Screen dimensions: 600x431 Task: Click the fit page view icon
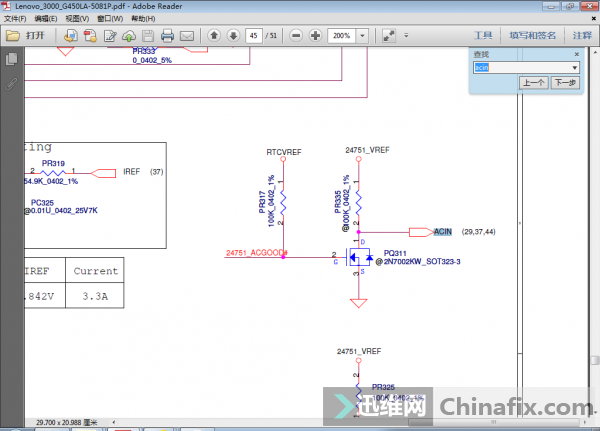tap(389, 36)
